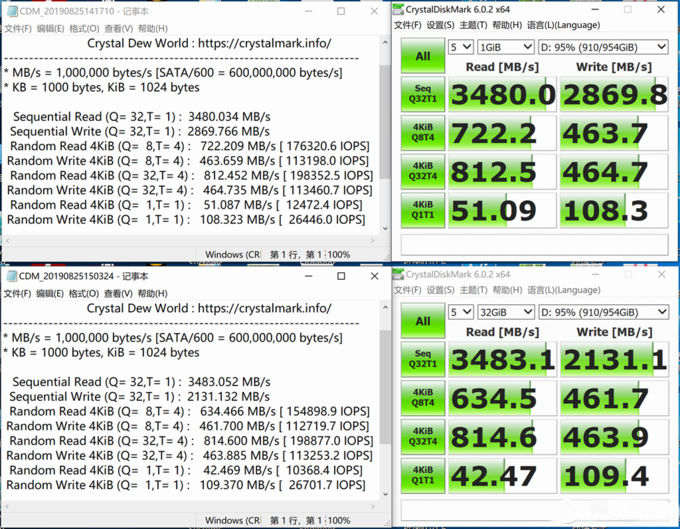Click the CrystalDiskMark app icon in the lower window
The image size is (680, 529).
[x=400, y=275]
